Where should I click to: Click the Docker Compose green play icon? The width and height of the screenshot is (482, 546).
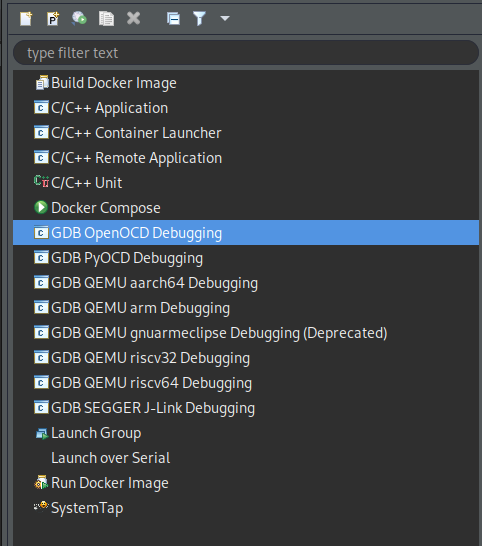point(41,208)
